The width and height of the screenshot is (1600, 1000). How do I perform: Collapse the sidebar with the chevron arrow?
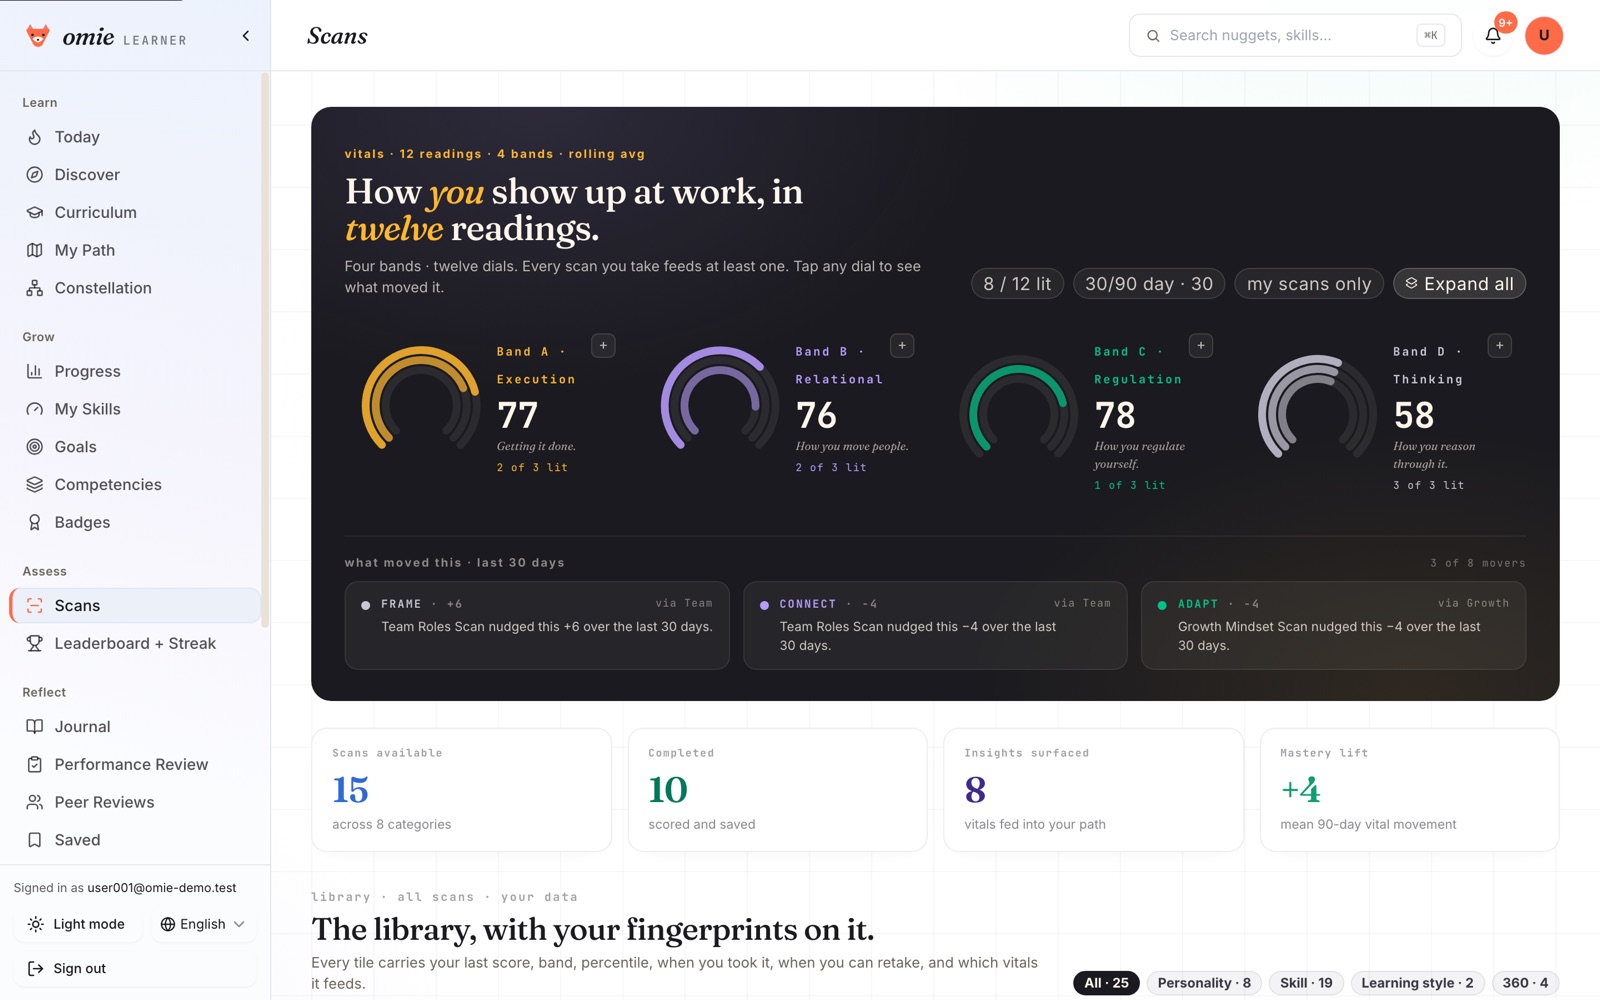pos(246,36)
